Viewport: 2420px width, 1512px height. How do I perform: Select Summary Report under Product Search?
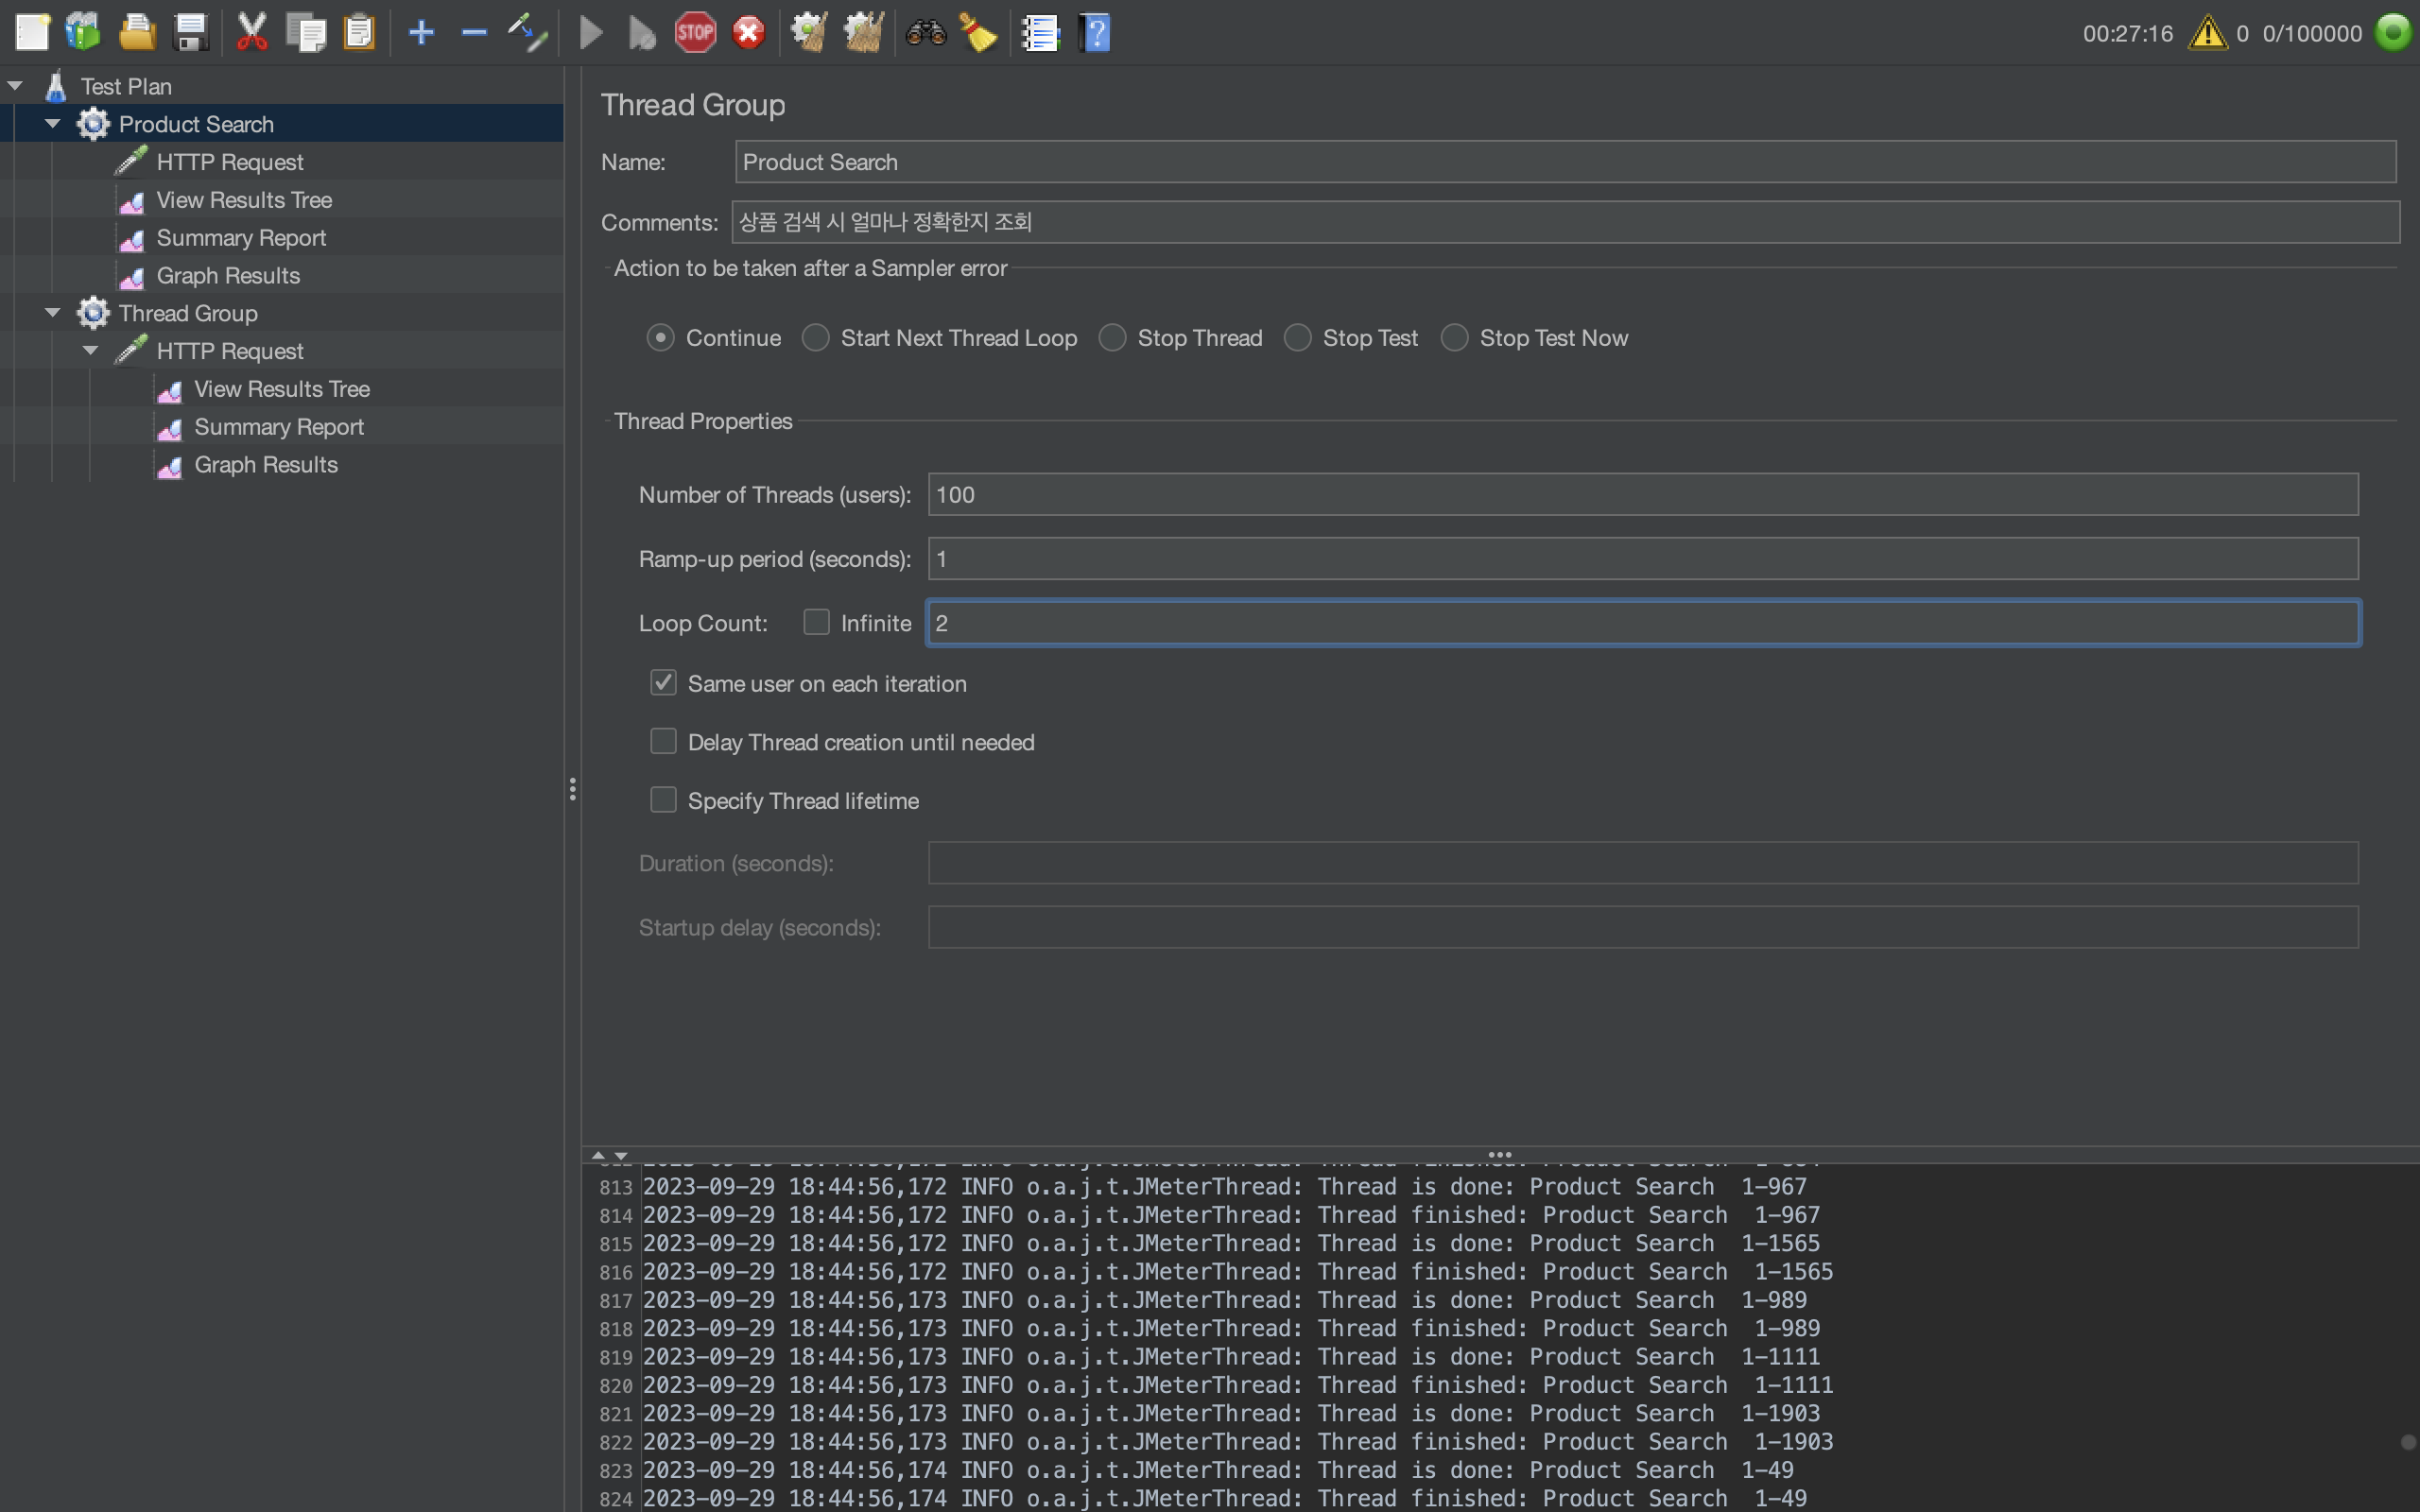coord(241,238)
